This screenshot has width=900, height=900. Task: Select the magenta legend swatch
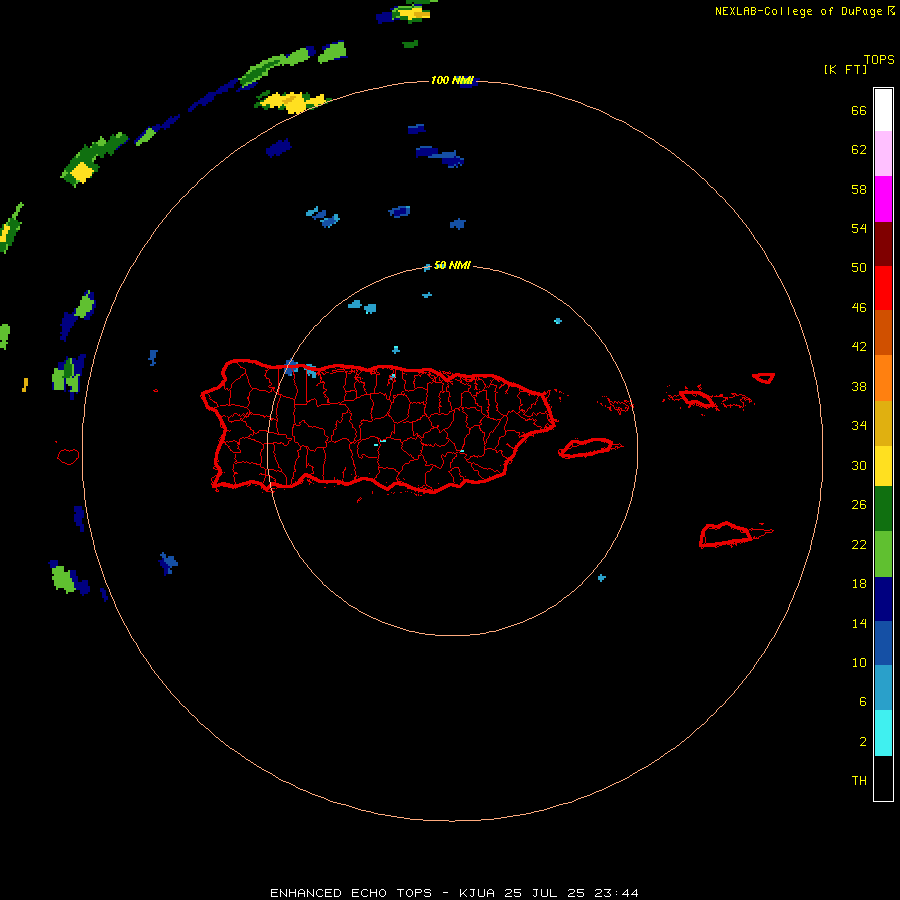tap(883, 199)
